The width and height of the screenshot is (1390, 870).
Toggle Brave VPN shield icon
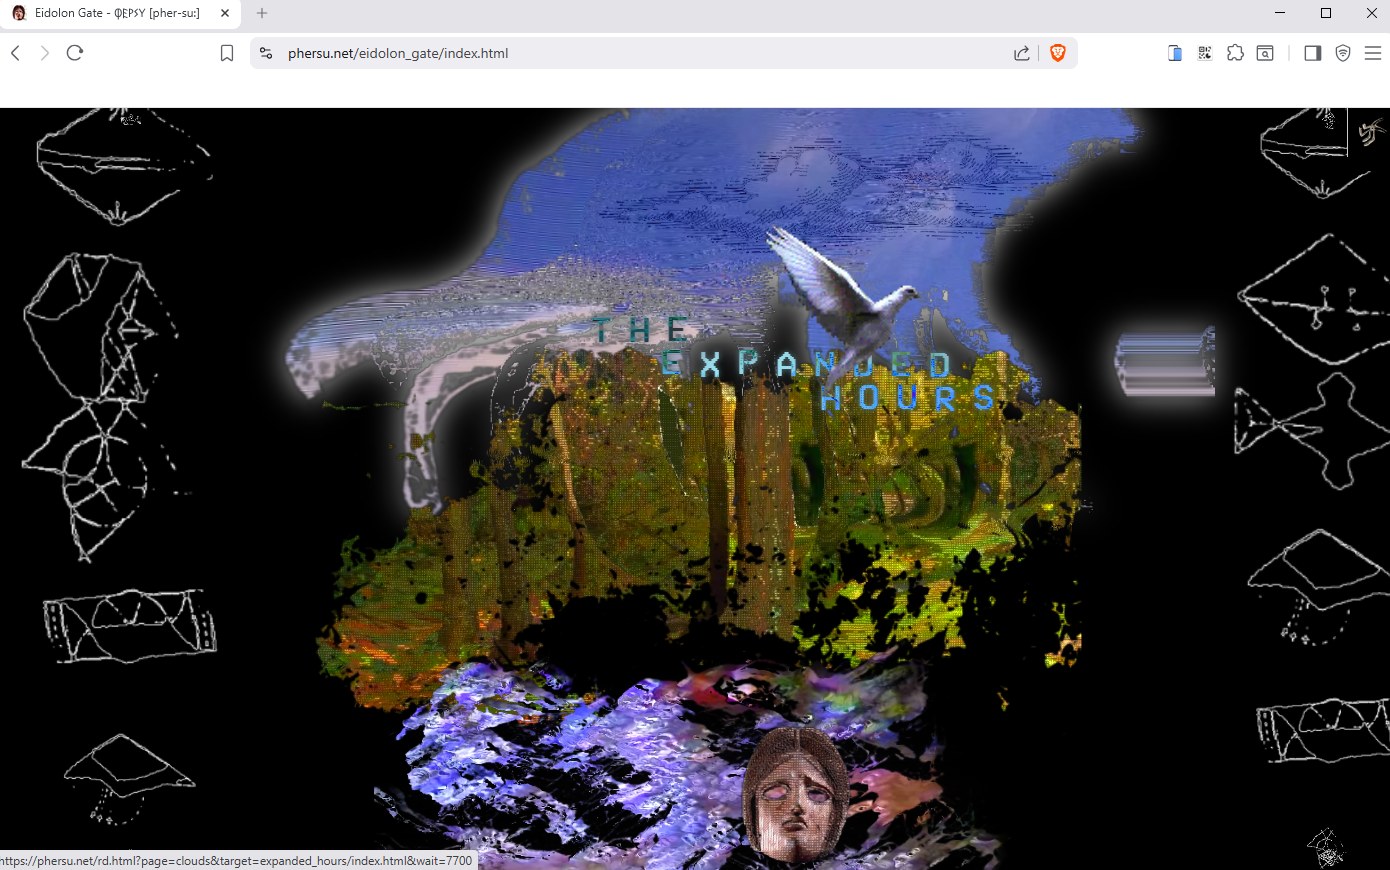point(1343,53)
